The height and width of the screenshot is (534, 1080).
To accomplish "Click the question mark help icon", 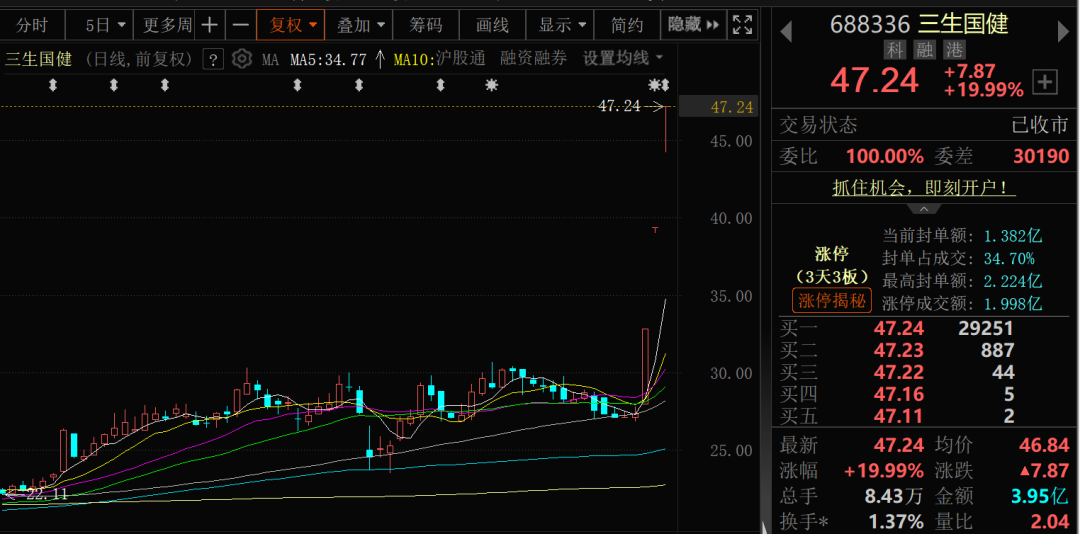I will tap(212, 59).
